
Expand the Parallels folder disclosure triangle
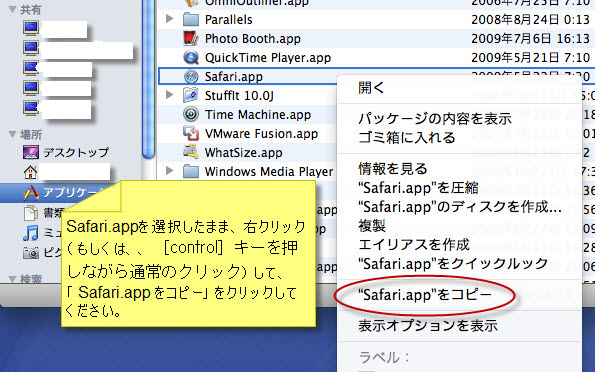click(x=170, y=19)
